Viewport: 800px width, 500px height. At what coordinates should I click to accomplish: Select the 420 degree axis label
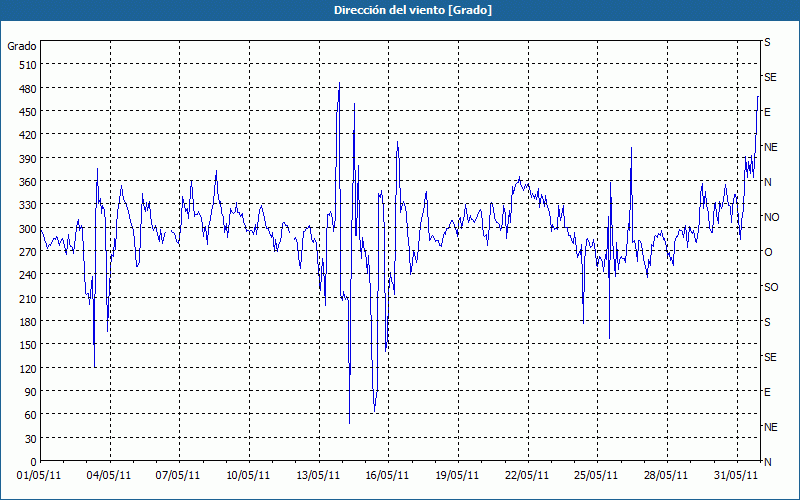(x=28, y=135)
